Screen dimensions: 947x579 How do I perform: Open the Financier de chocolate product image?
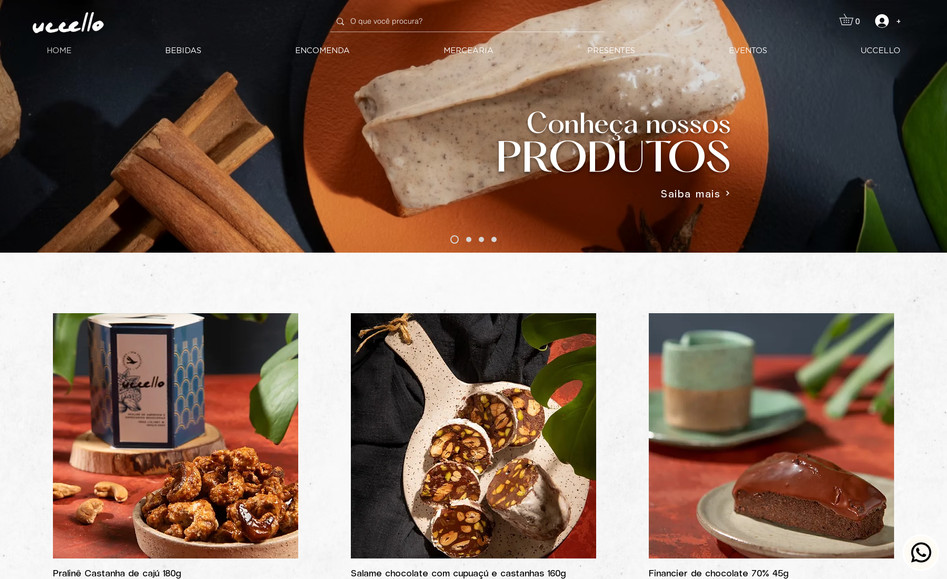coord(771,435)
